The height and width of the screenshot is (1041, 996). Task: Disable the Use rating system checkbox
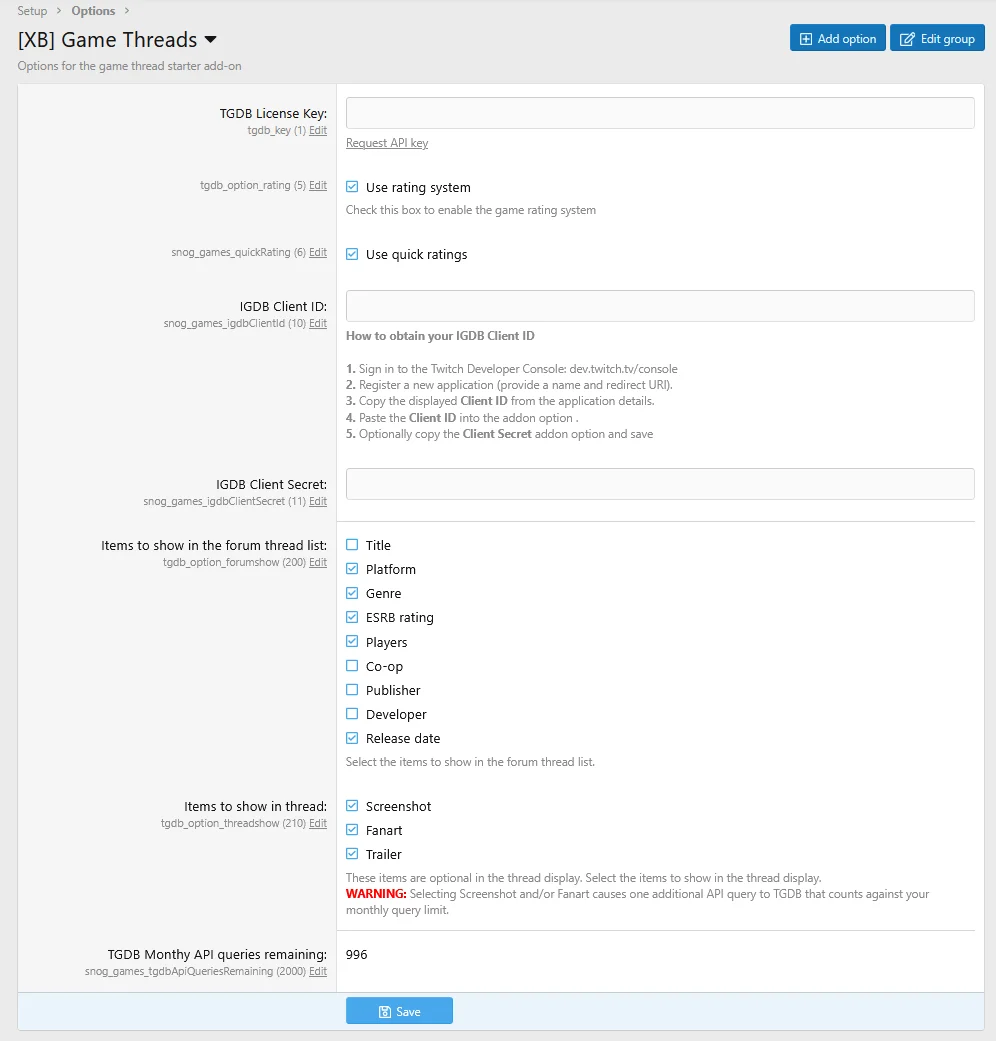point(352,187)
